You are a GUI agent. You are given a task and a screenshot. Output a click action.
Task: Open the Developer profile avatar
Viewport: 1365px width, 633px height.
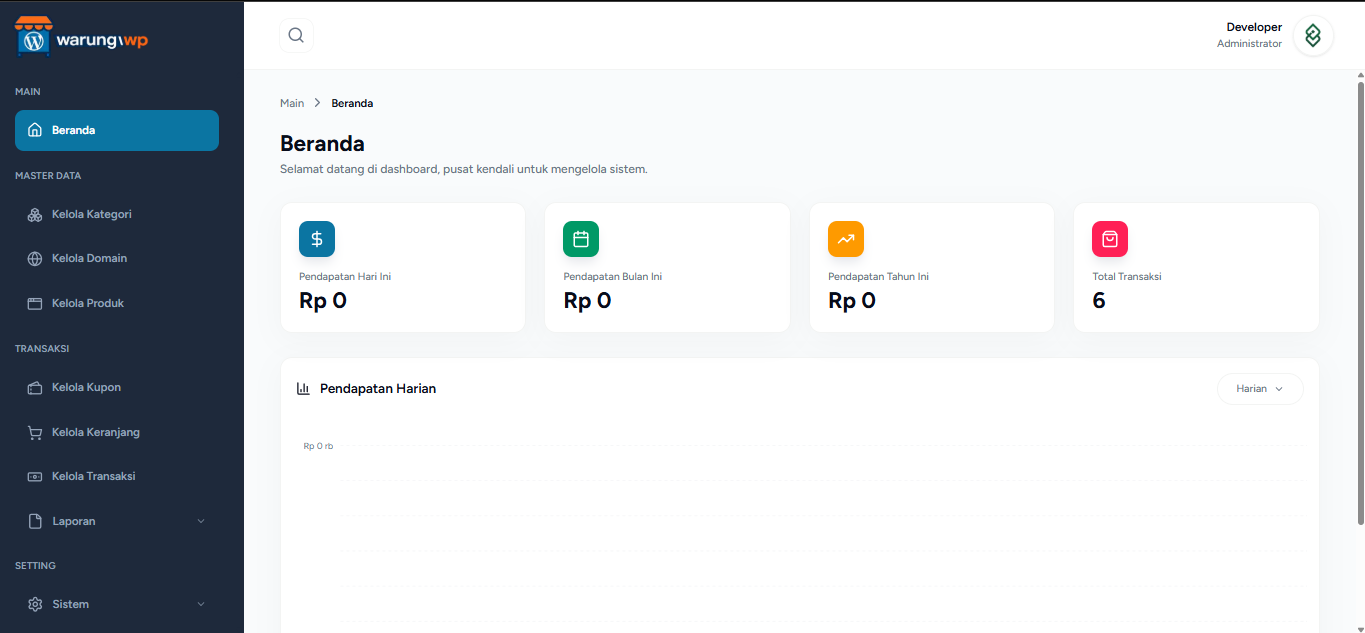pos(1312,36)
